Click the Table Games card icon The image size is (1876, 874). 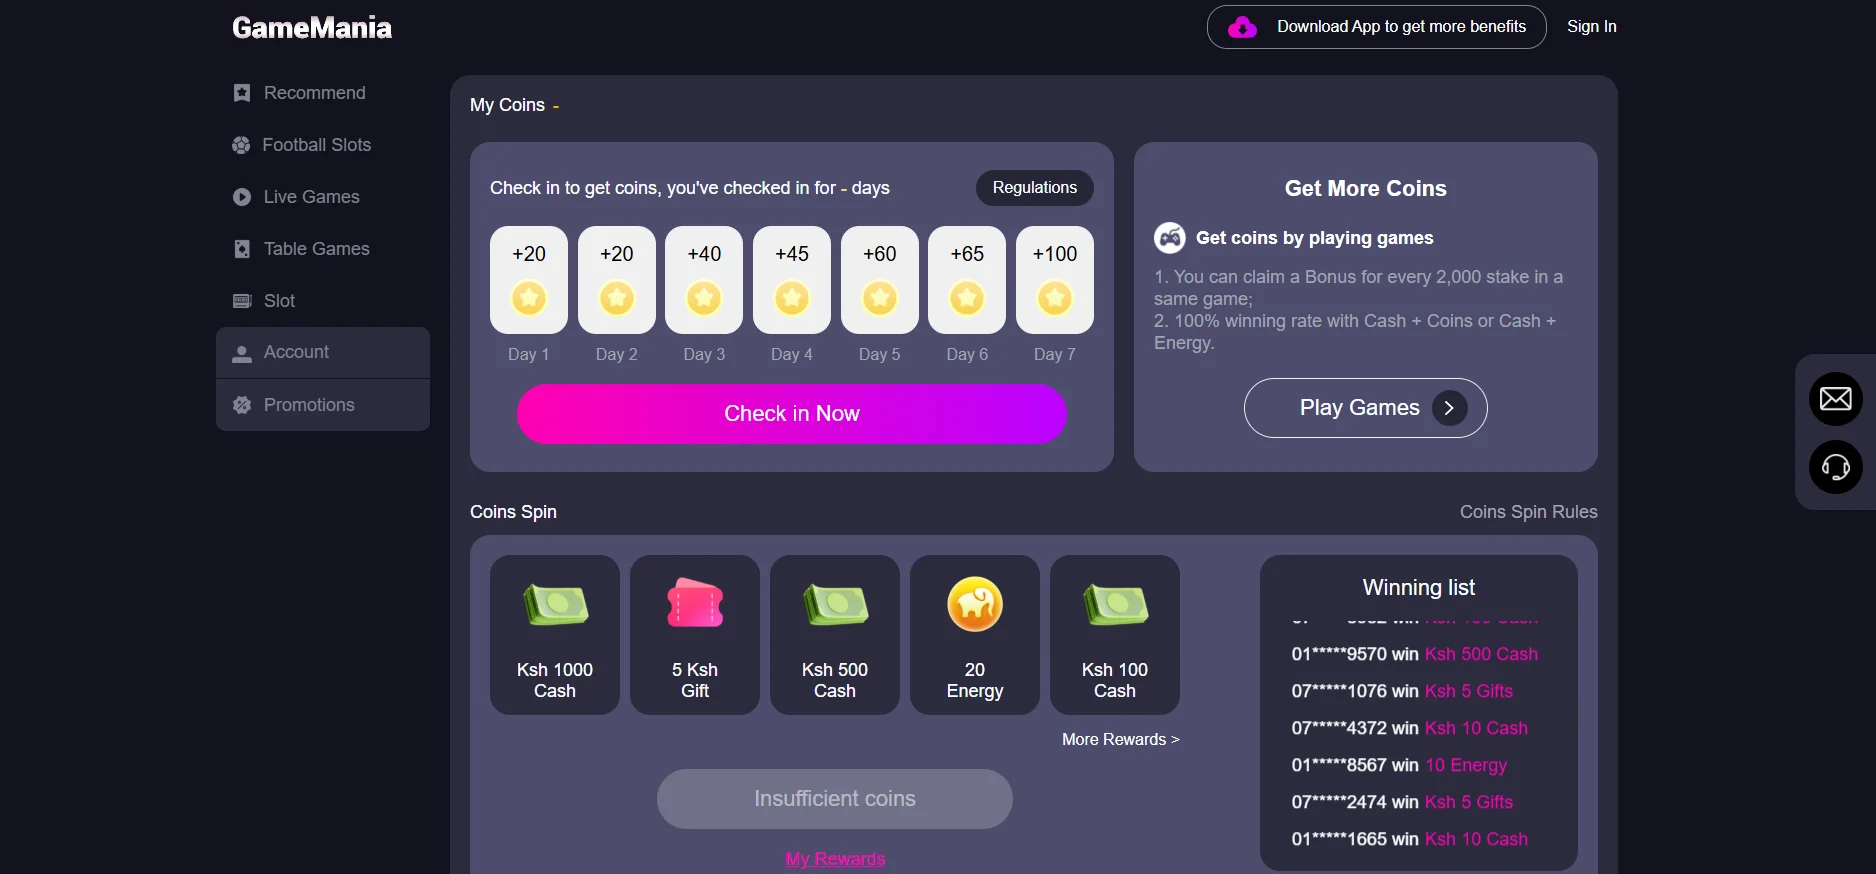point(242,249)
